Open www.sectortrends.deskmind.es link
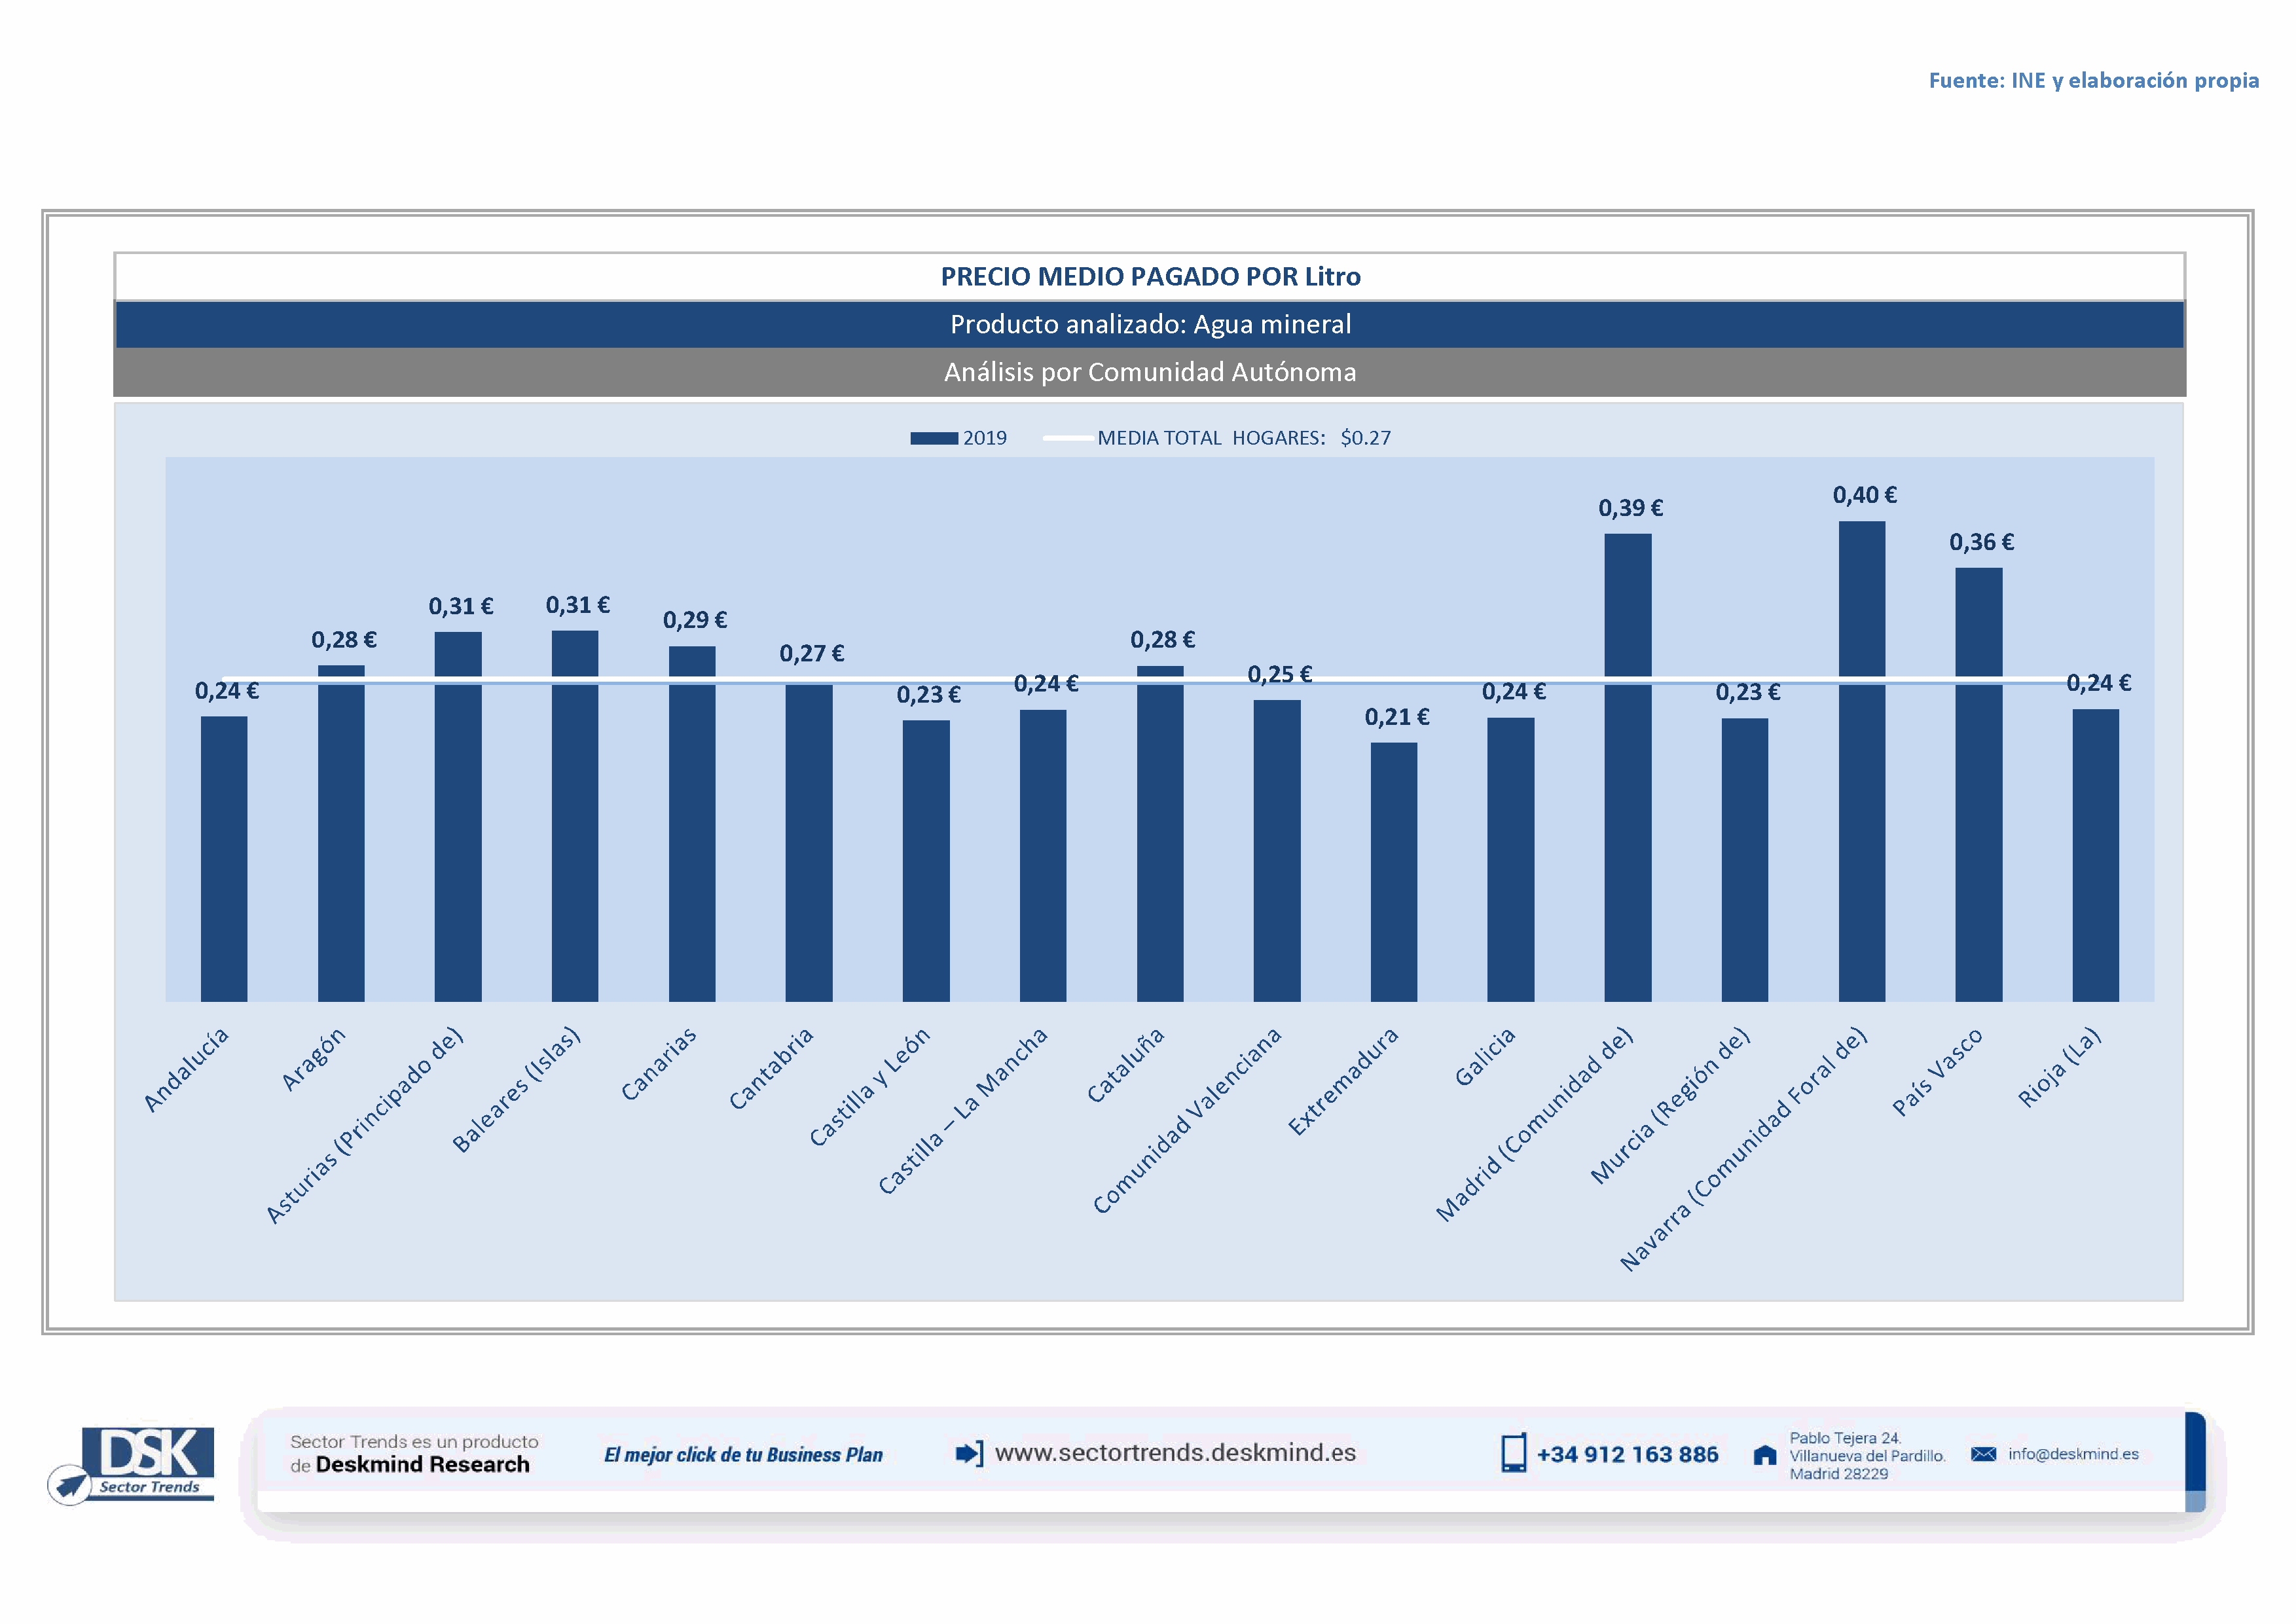The image size is (2296, 1624). tap(1175, 1453)
